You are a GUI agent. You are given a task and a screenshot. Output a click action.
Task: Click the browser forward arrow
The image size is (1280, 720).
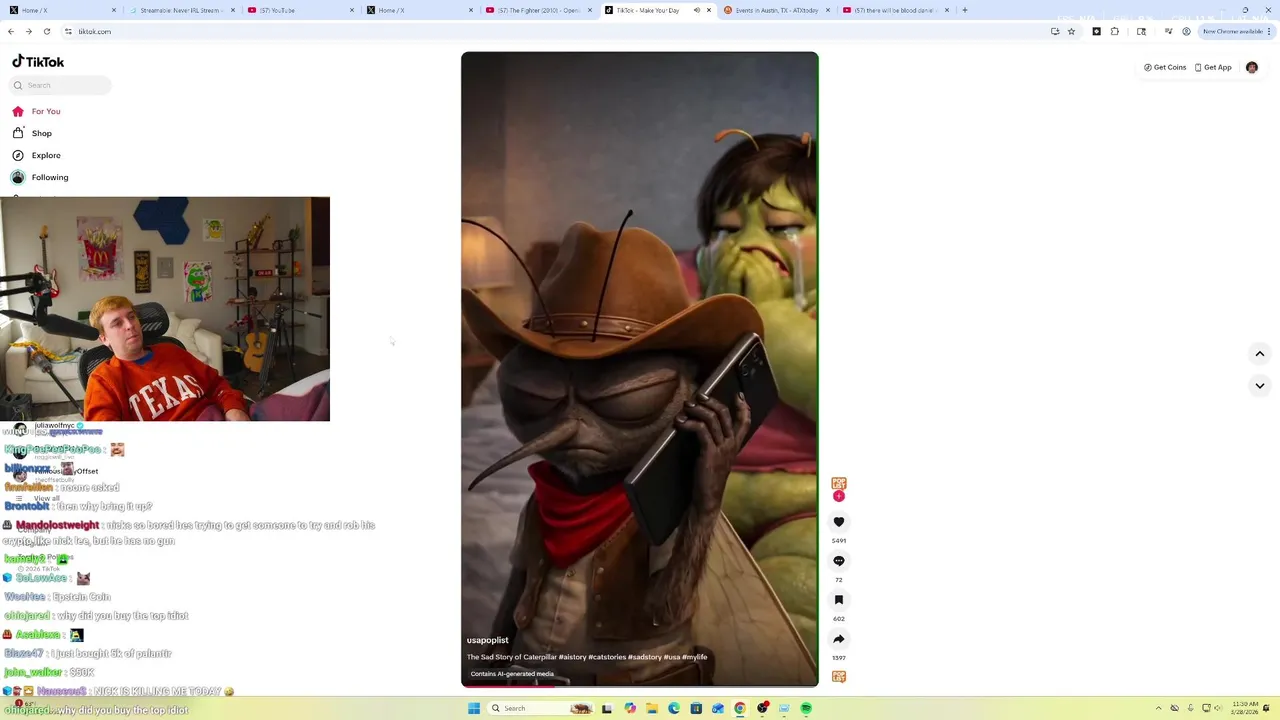(28, 31)
